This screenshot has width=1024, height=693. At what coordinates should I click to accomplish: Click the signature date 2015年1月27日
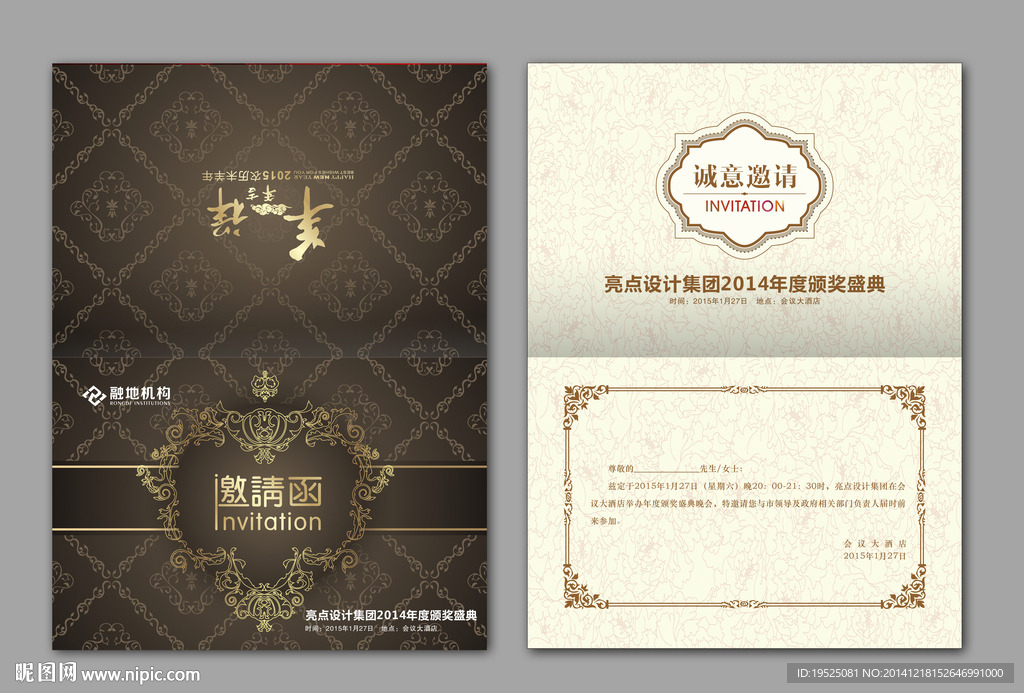pyautogui.click(x=874, y=556)
